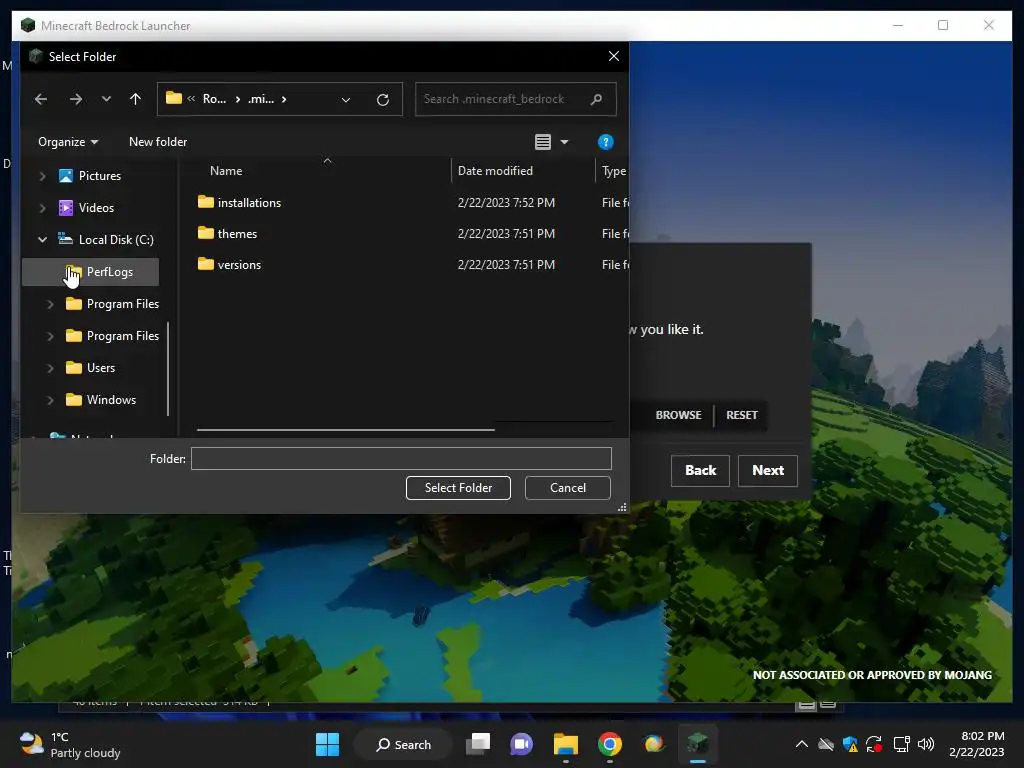Image resolution: width=1024 pixels, height=768 pixels.
Task: Select the Windows folder
Action: 101,400
